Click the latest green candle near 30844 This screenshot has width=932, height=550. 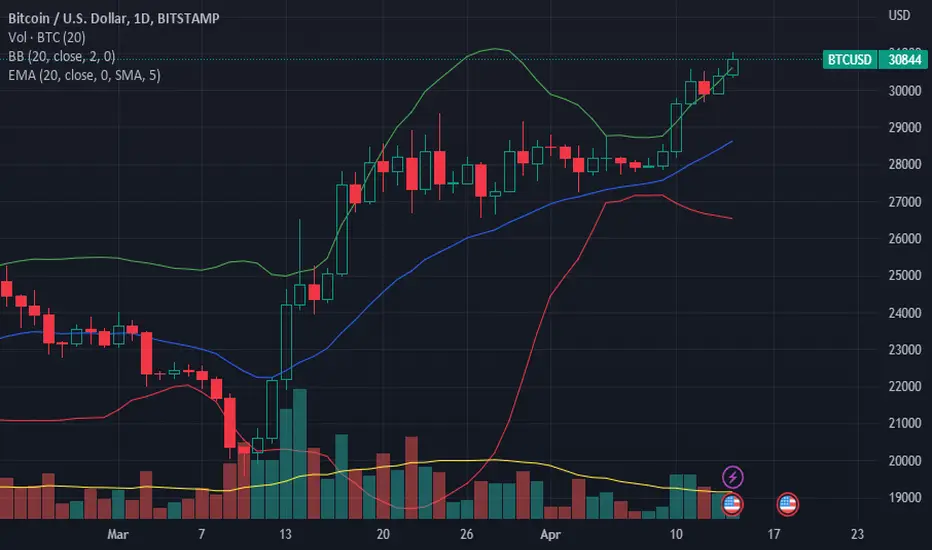click(x=733, y=67)
